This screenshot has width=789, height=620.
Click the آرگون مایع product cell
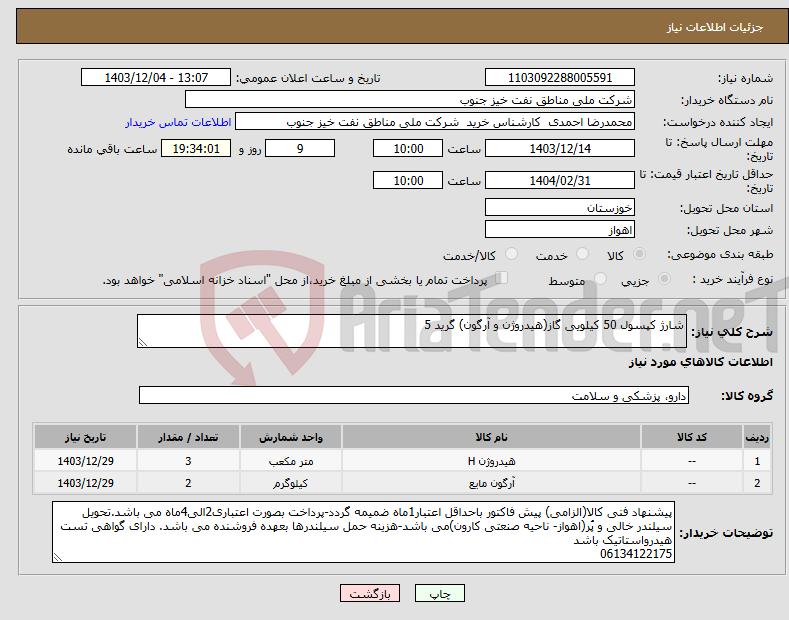pyautogui.click(x=492, y=483)
